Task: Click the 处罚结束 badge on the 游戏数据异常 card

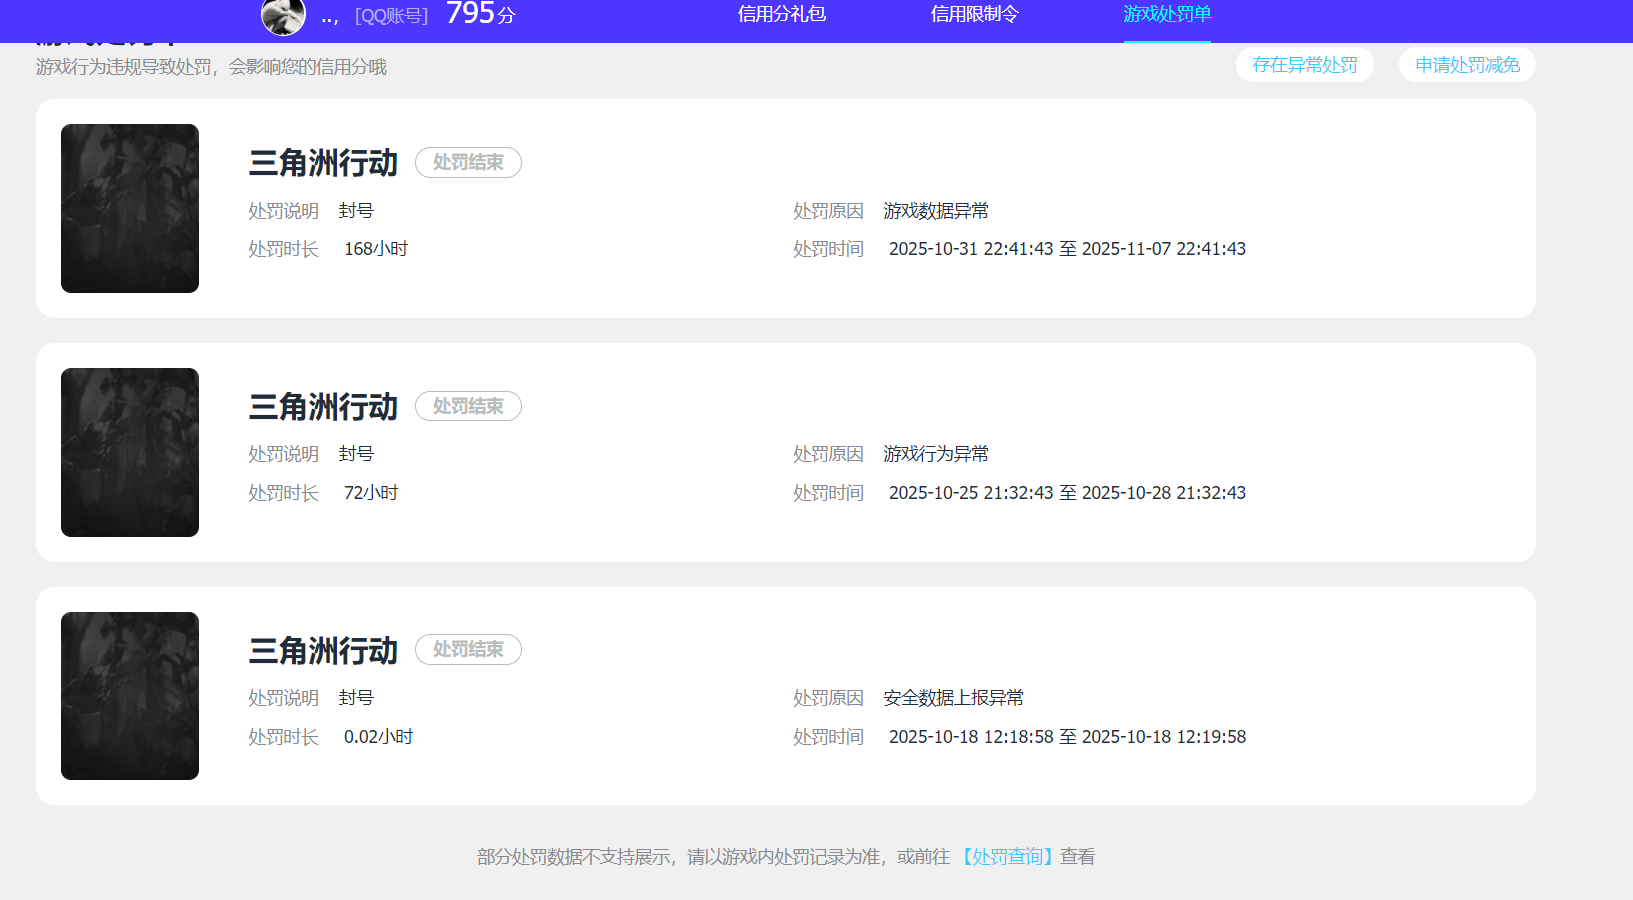Action: pyautogui.click(x=468, y=163)
